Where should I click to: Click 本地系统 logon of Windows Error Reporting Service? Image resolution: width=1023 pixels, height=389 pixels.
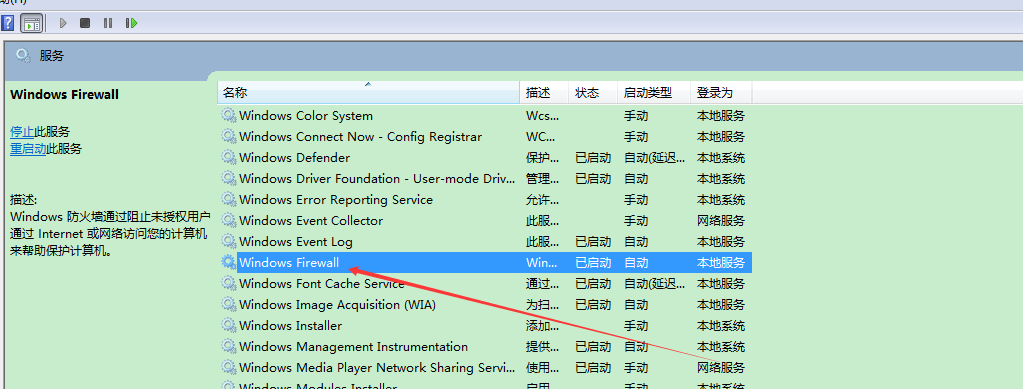[x=721, y=199]
